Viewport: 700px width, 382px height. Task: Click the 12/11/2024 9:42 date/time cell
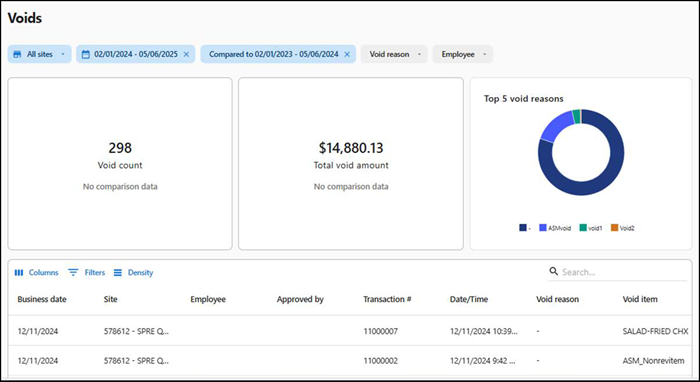click(x=483, y=361)
